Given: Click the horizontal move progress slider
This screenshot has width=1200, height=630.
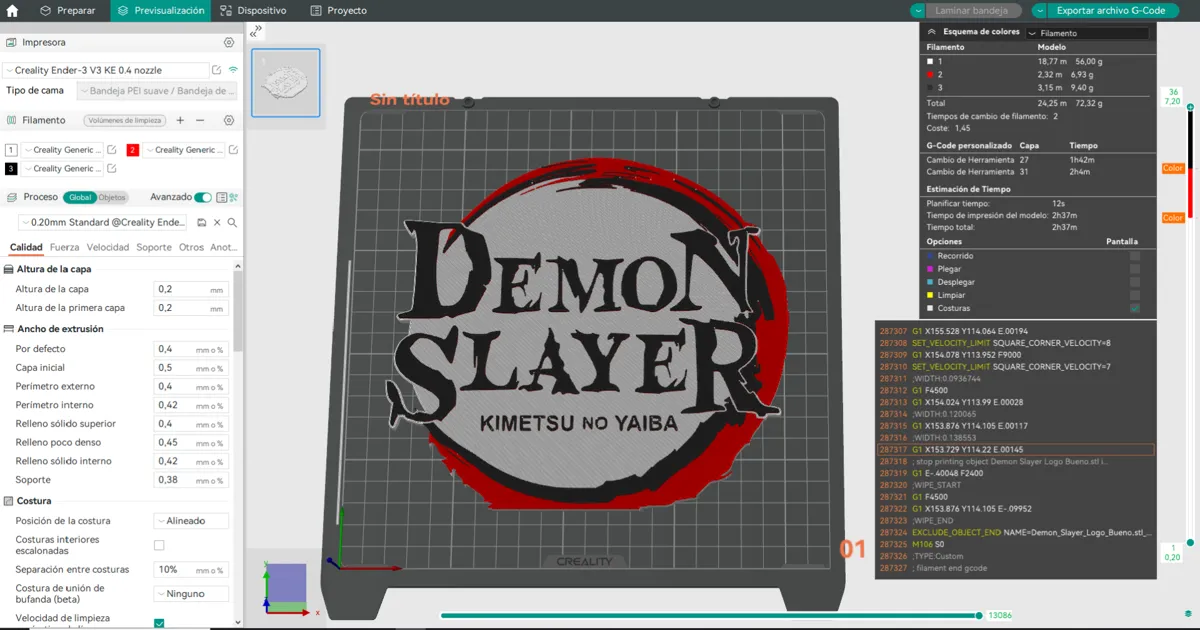Looking at the screenshot, I should (x=710, y=615).
